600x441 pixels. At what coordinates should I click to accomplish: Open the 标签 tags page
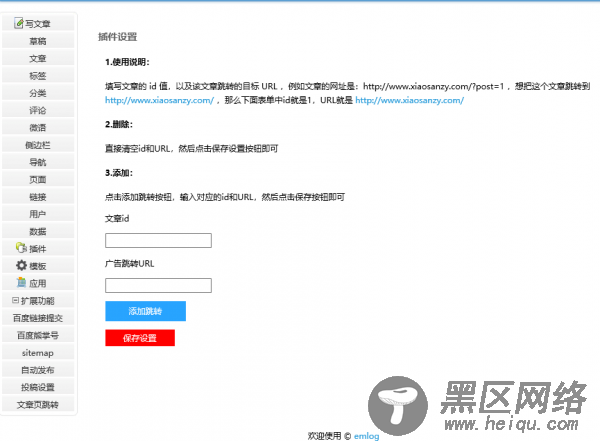(x=38, y=75)
